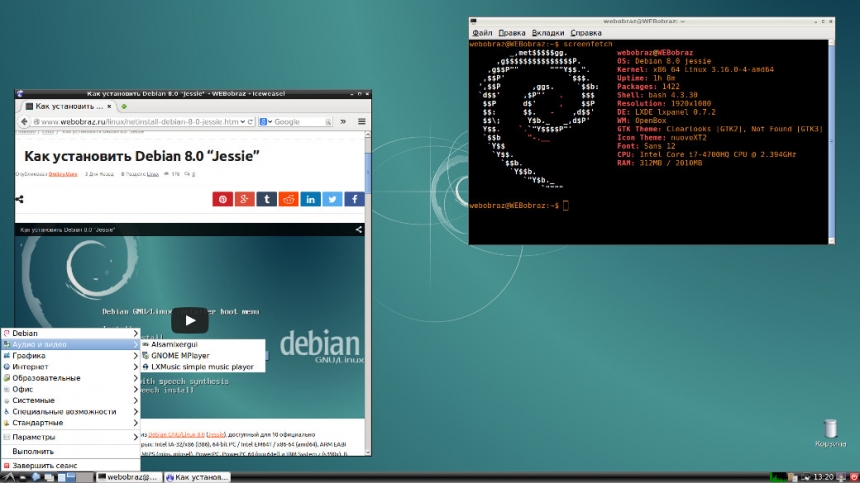Expand the Параметры submenu

[x=70, y=437]
